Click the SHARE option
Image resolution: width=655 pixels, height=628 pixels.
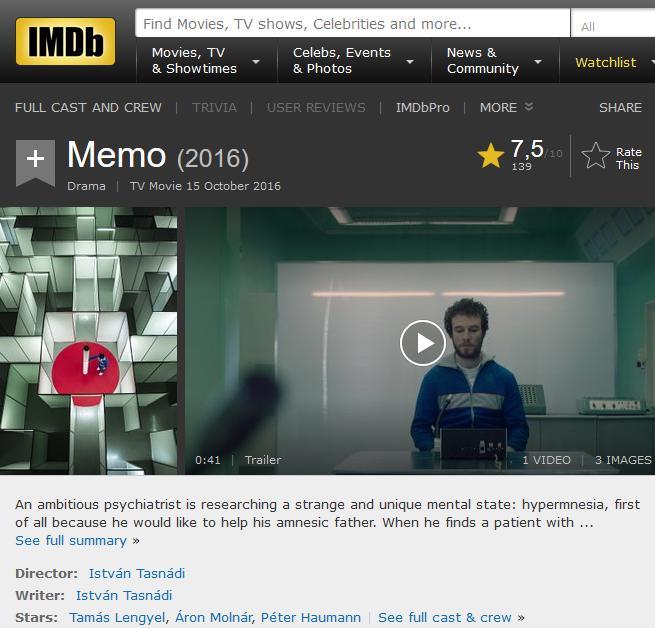point(620,107)
